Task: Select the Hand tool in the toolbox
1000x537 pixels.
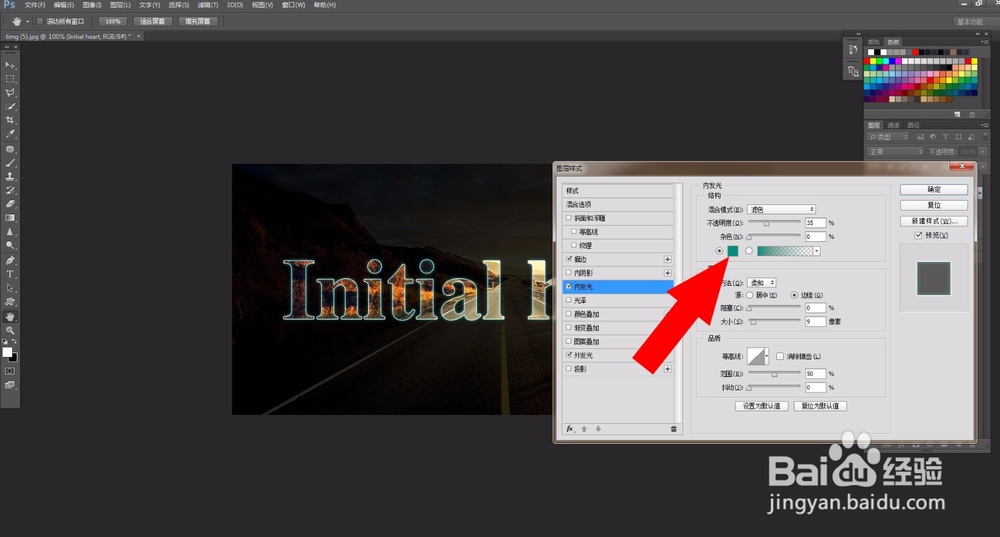Action: tap(10, 317)
